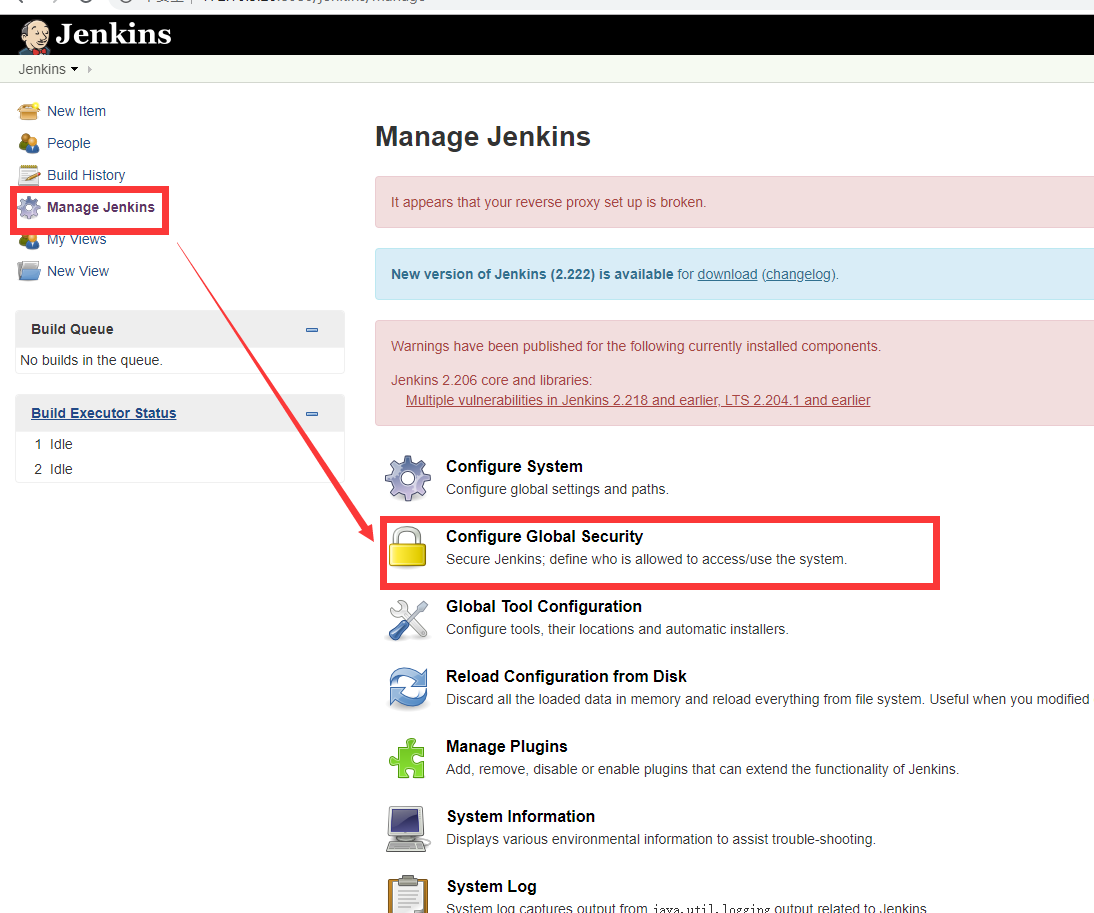Click the Reload Configuration refresh arrows icon
Image resolution: width=1094 pixels, height=913 pixels.
tap(408, 688)
